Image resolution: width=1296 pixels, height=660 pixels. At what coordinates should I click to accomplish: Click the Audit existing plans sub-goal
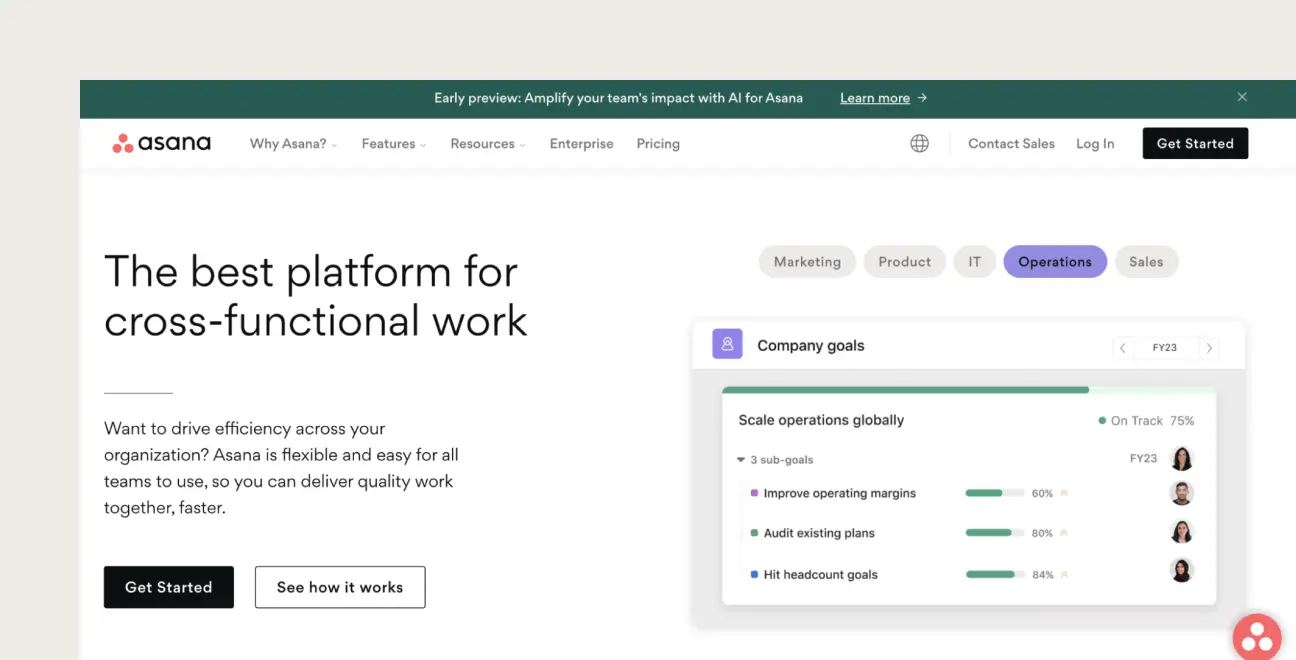coord(819,533)
